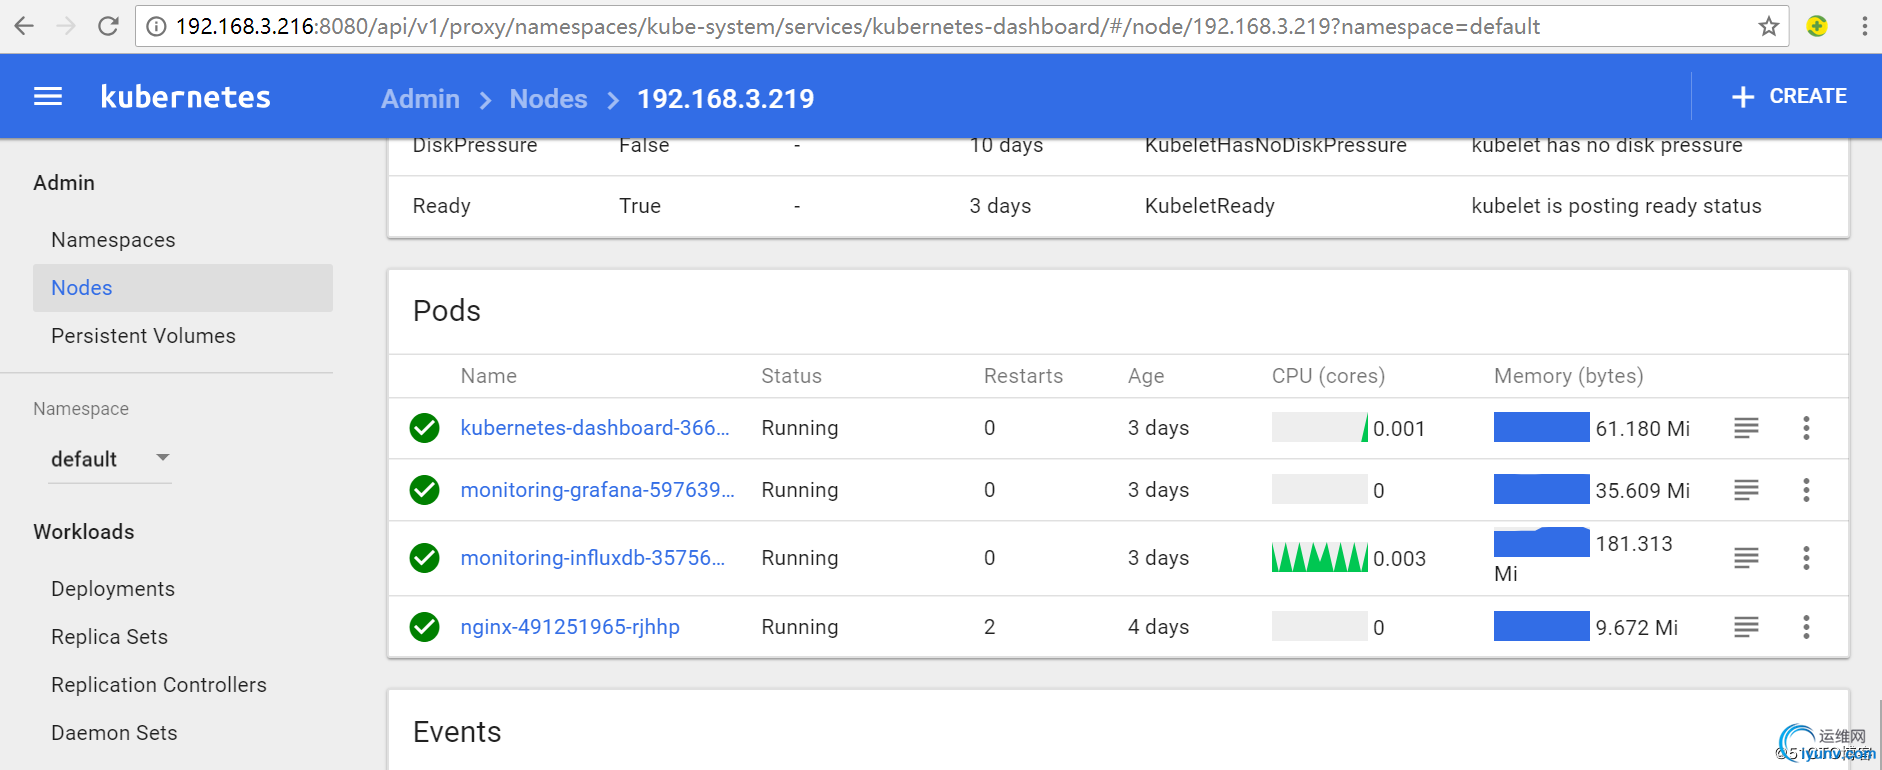Click the Memory (bytes) column header
1882x770 pixels.
click(x=1568, y=376)
